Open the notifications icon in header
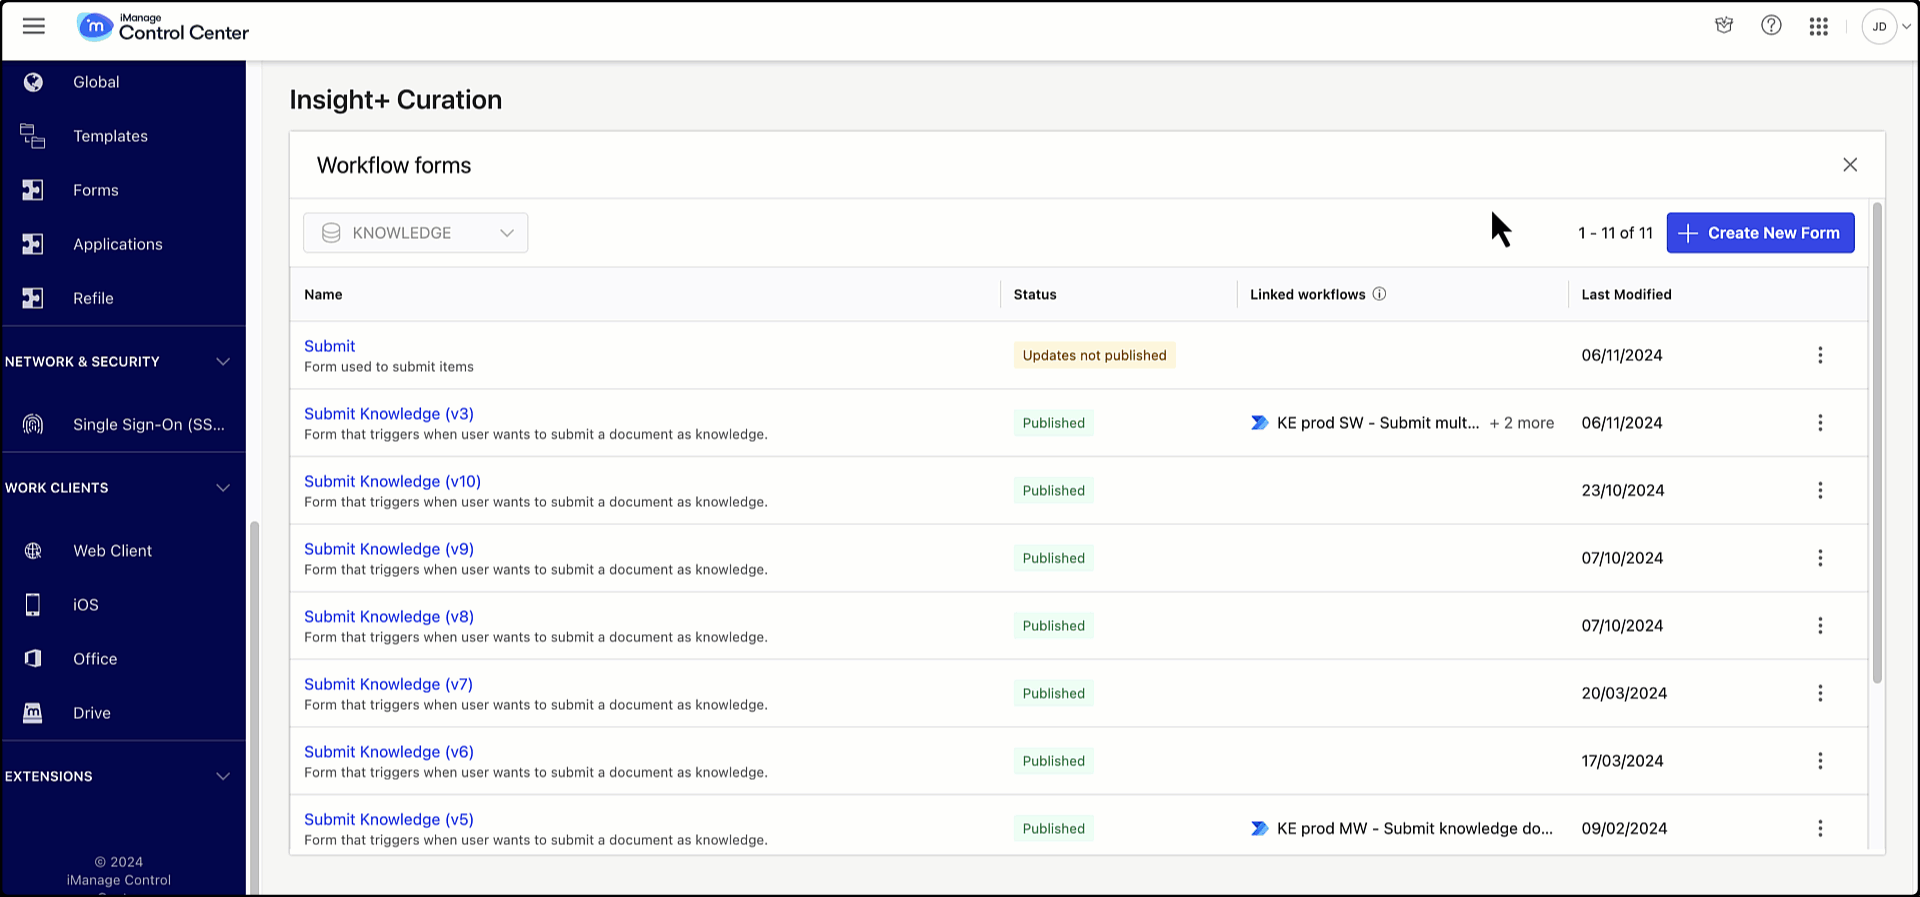Screen dimensions: 1920x897 point(1723,26)
